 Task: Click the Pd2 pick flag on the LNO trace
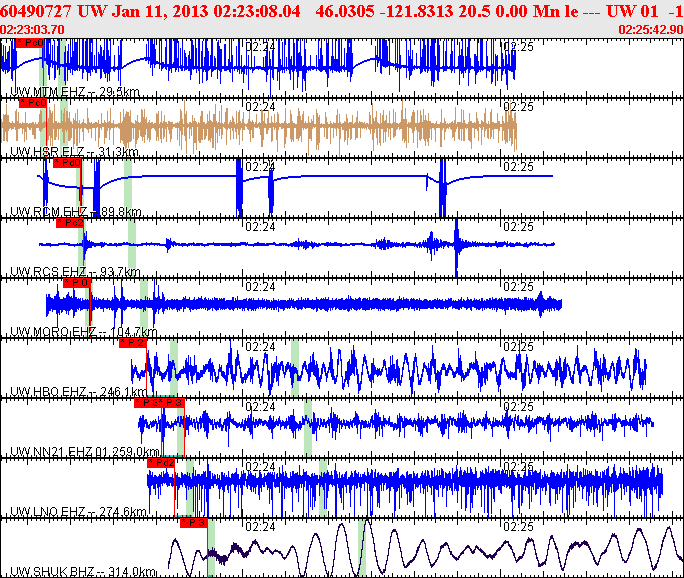pos(161,463)
